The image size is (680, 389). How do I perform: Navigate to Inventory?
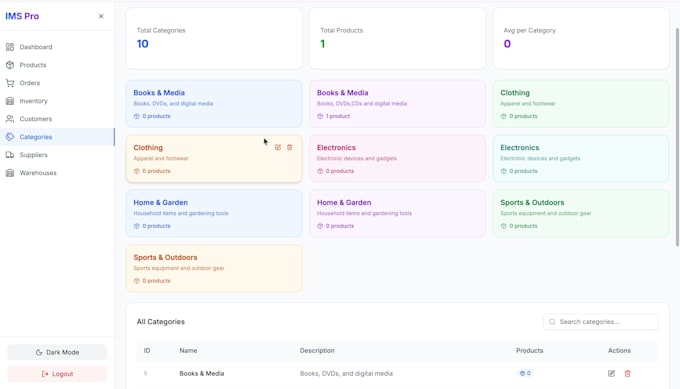pyautogui.click(x=57, y=101)
